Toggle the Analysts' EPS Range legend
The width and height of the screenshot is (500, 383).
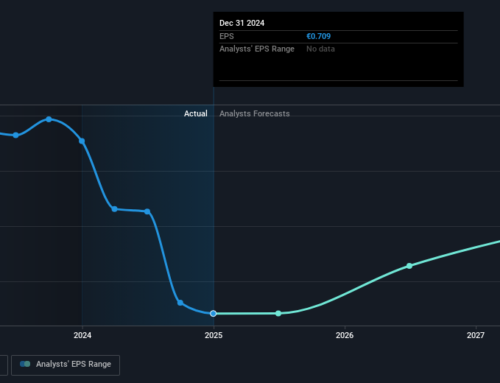[65, 365]
